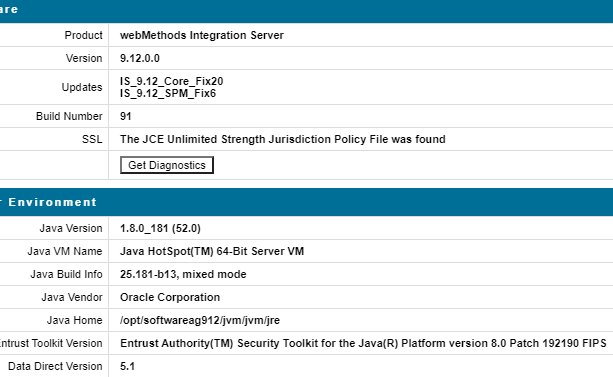Select the JCE Unlimited Strength policy text
The height and width of the screenshot is (377, 613).
pos(283,139)
